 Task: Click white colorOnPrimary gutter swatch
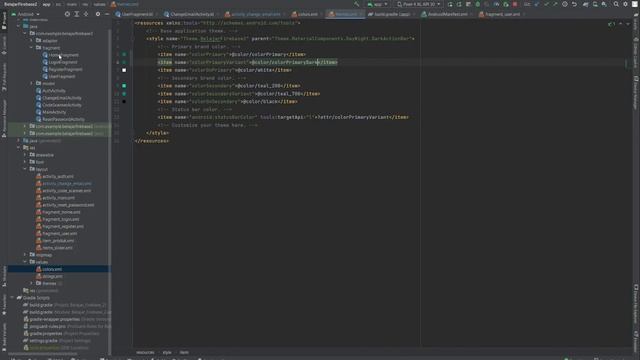click(x=124, y=70)
